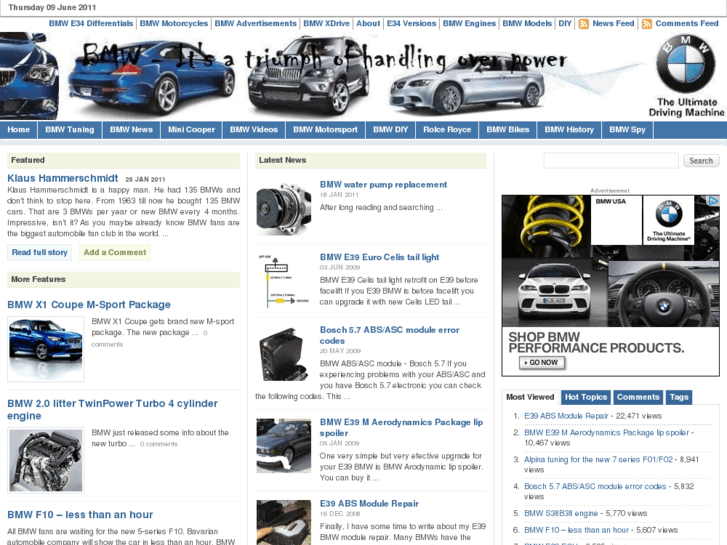Open BMW S38B38 engine link
This screenshot has height=545, width=727.
click(x=561, y=513)
